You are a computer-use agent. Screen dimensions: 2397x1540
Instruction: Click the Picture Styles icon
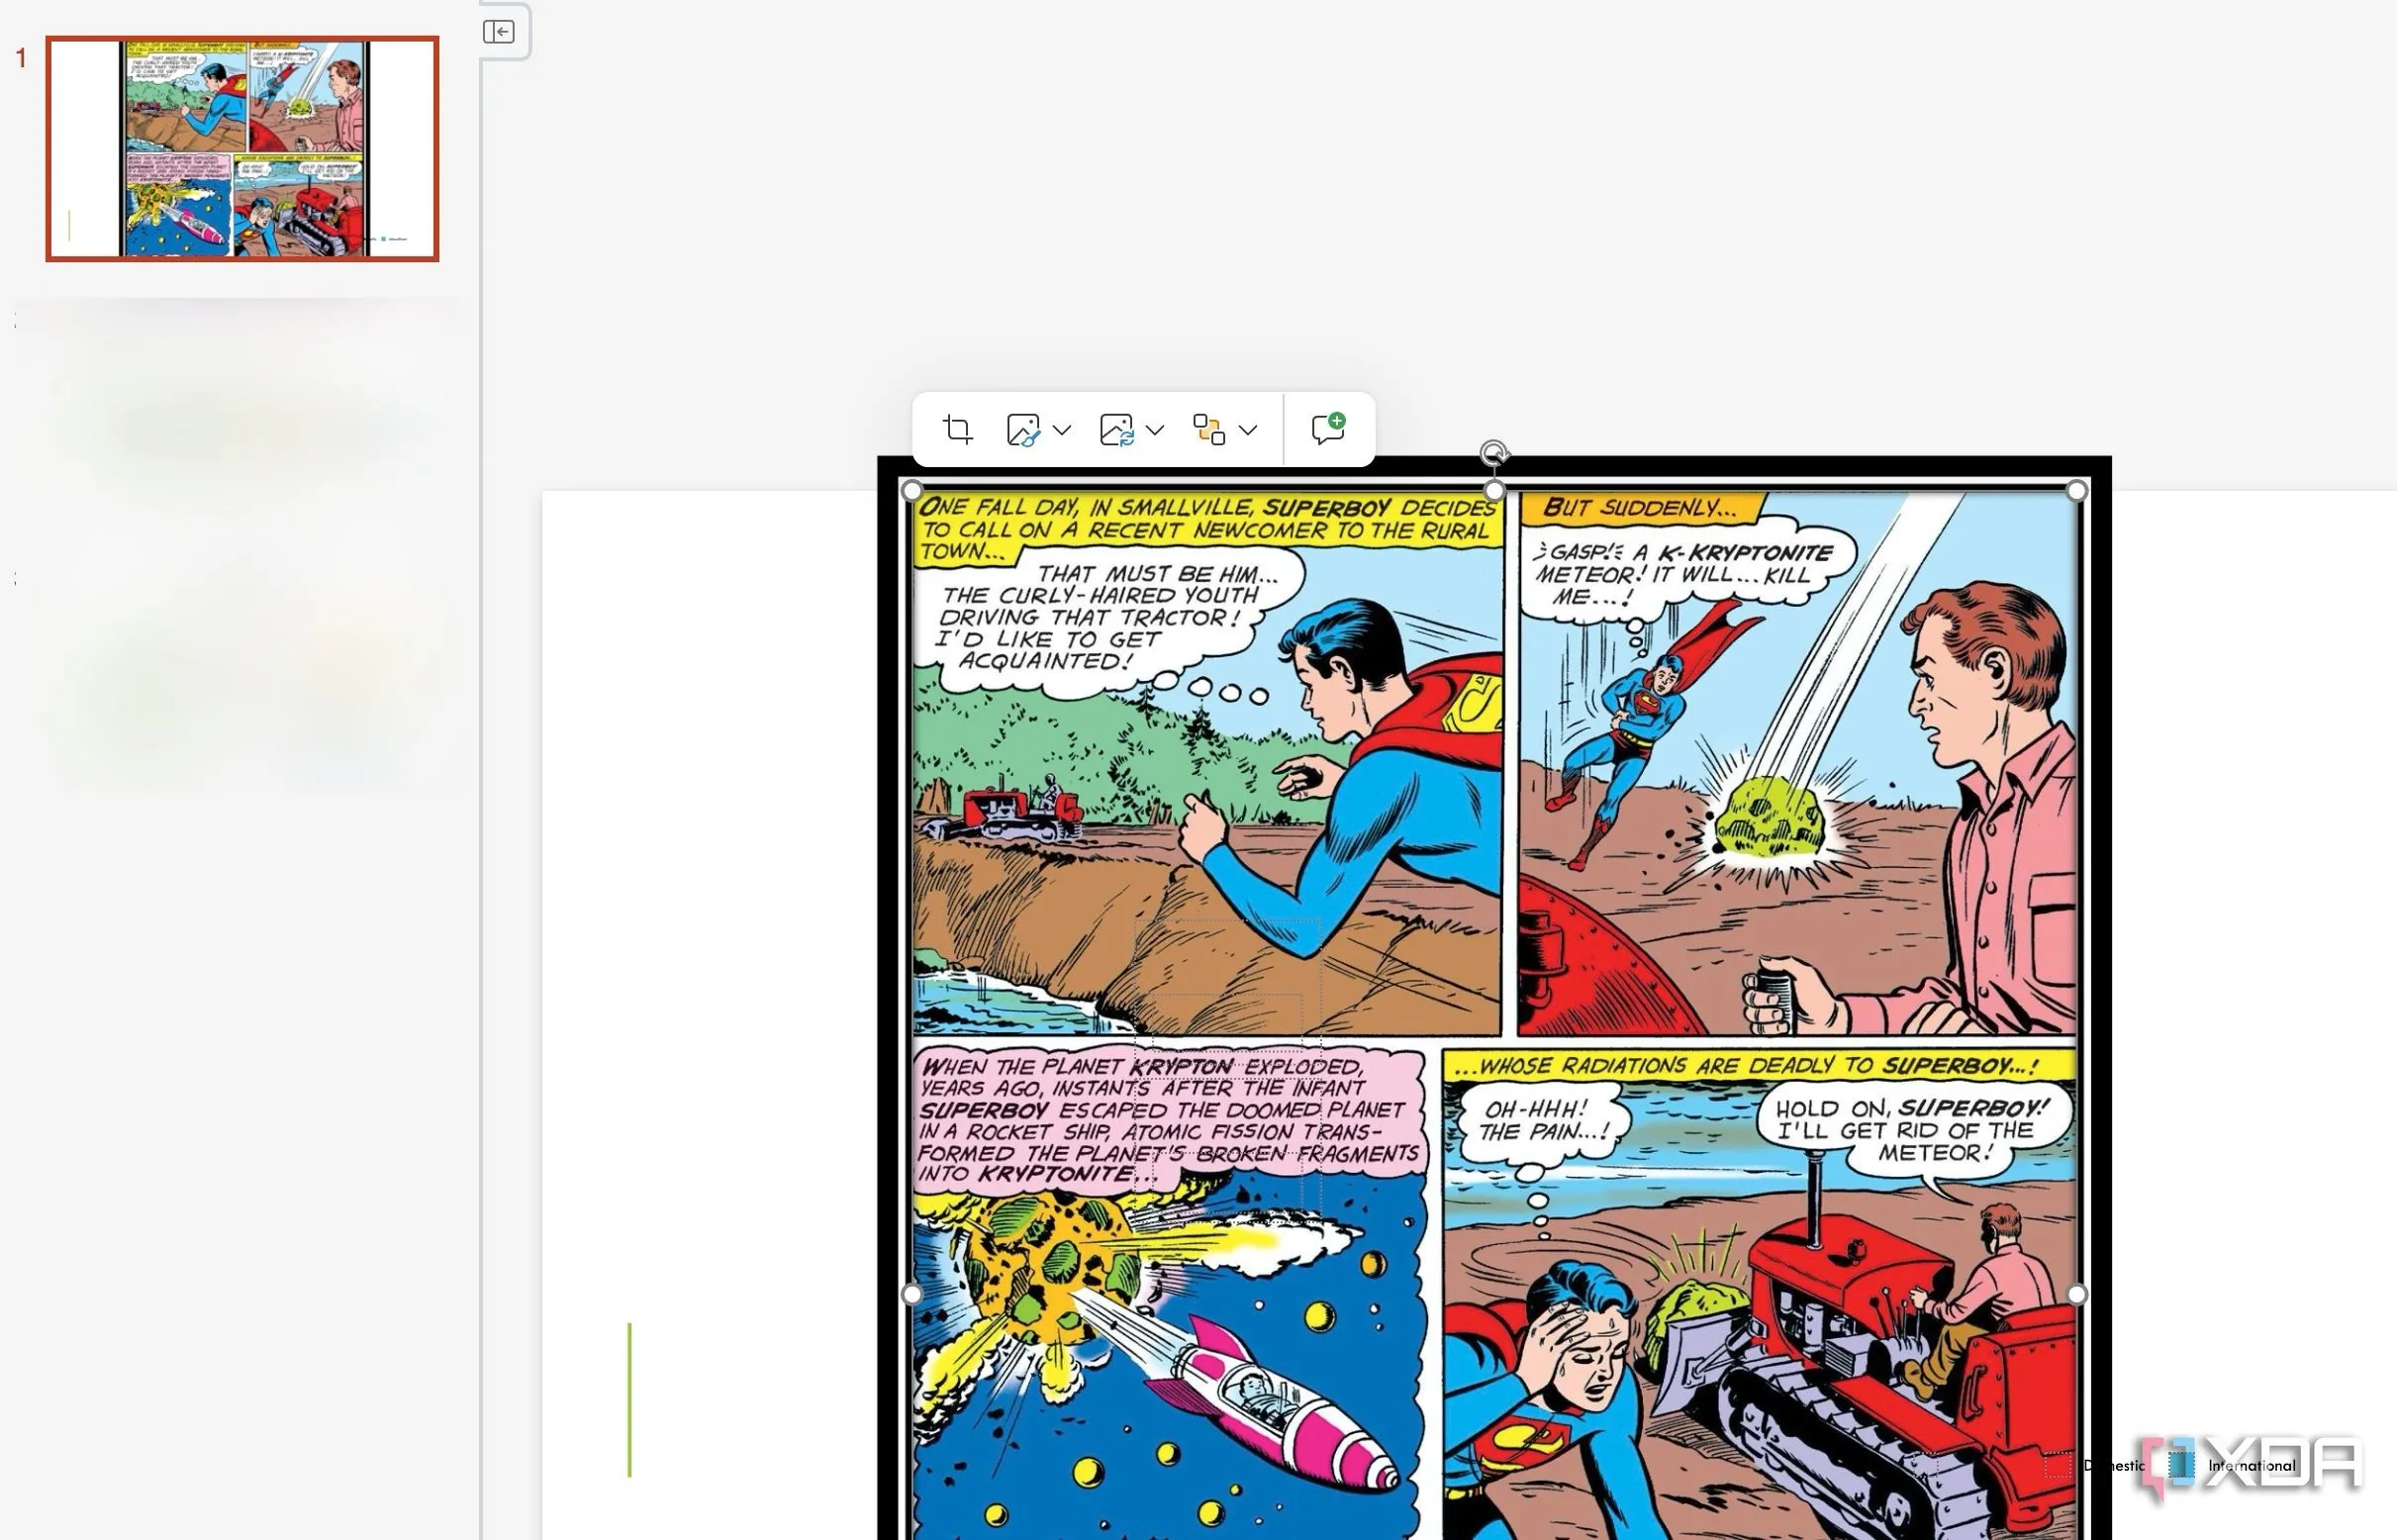pyautogui.click(x=1022, y=430)
